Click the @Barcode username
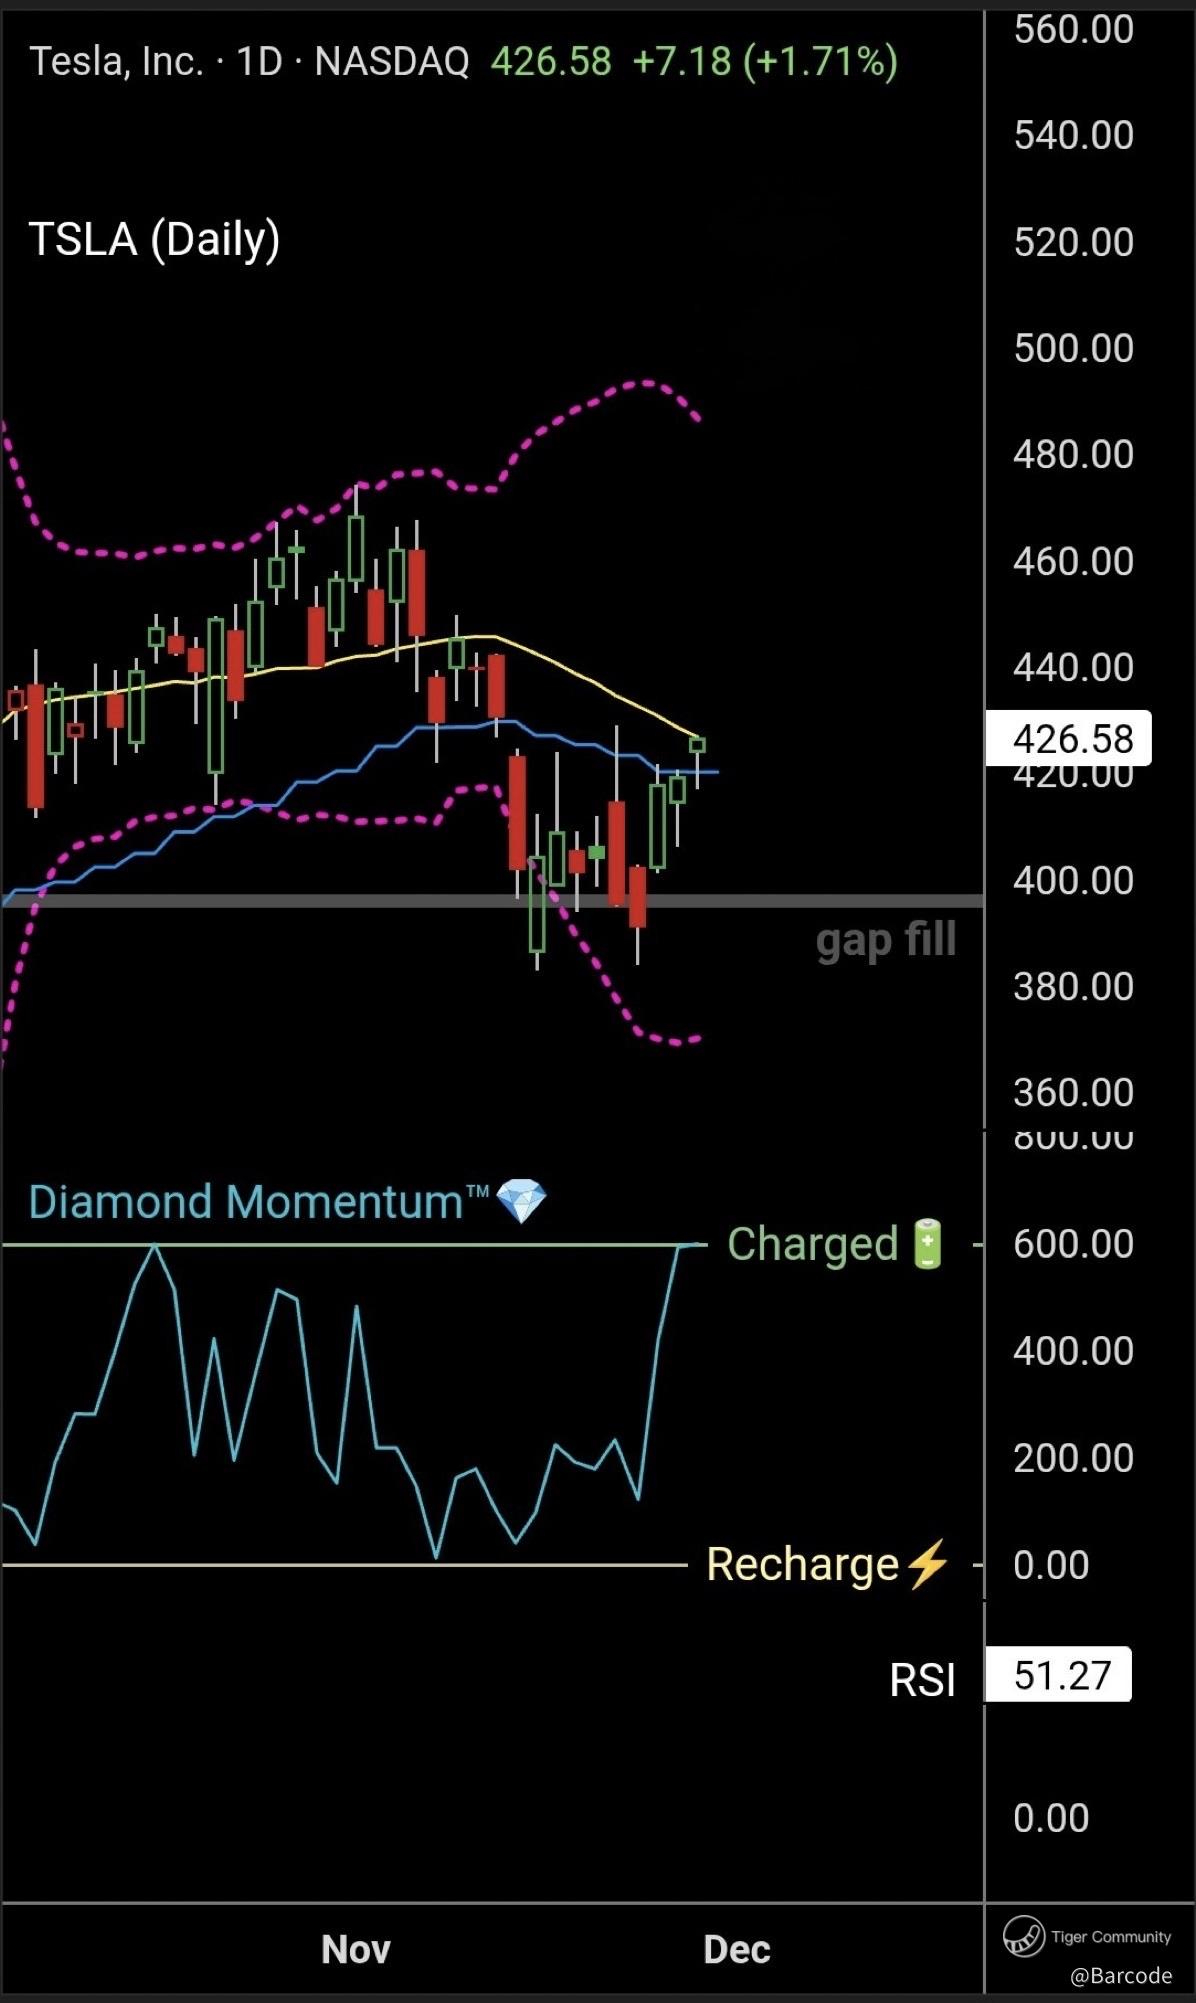 pyautogui.click(x=1121, y=1976)
